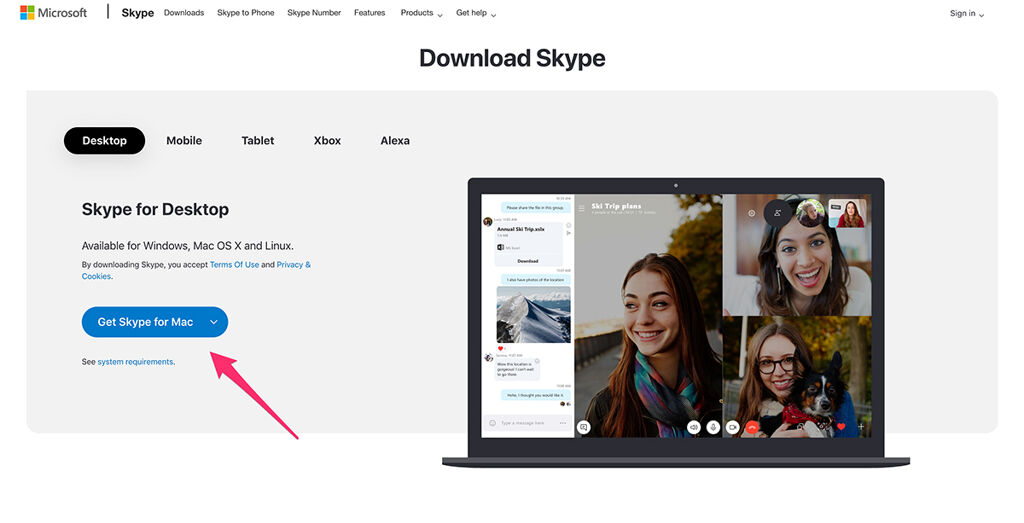Click the red end-call icon in illustration
The image size is (1024, 523).
752,427
